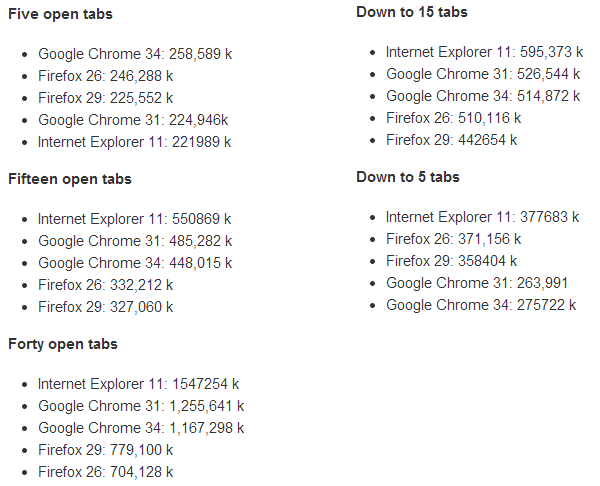Click Google Chrome 31: 485,282 k item
The height and width of the screenshot is (486, 600).
coord(135,241)
